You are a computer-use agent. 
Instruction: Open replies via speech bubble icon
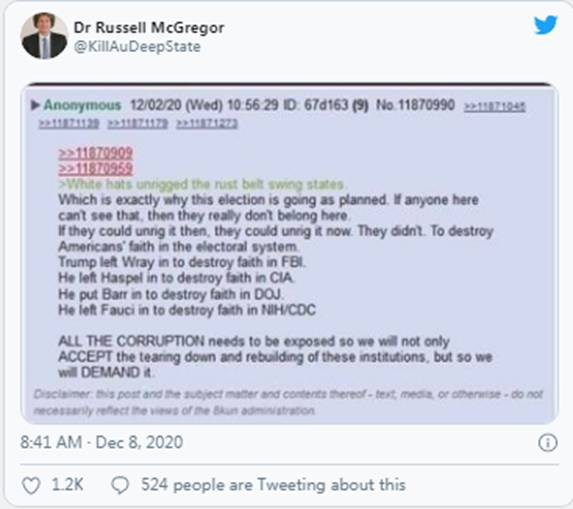point(120,486)
